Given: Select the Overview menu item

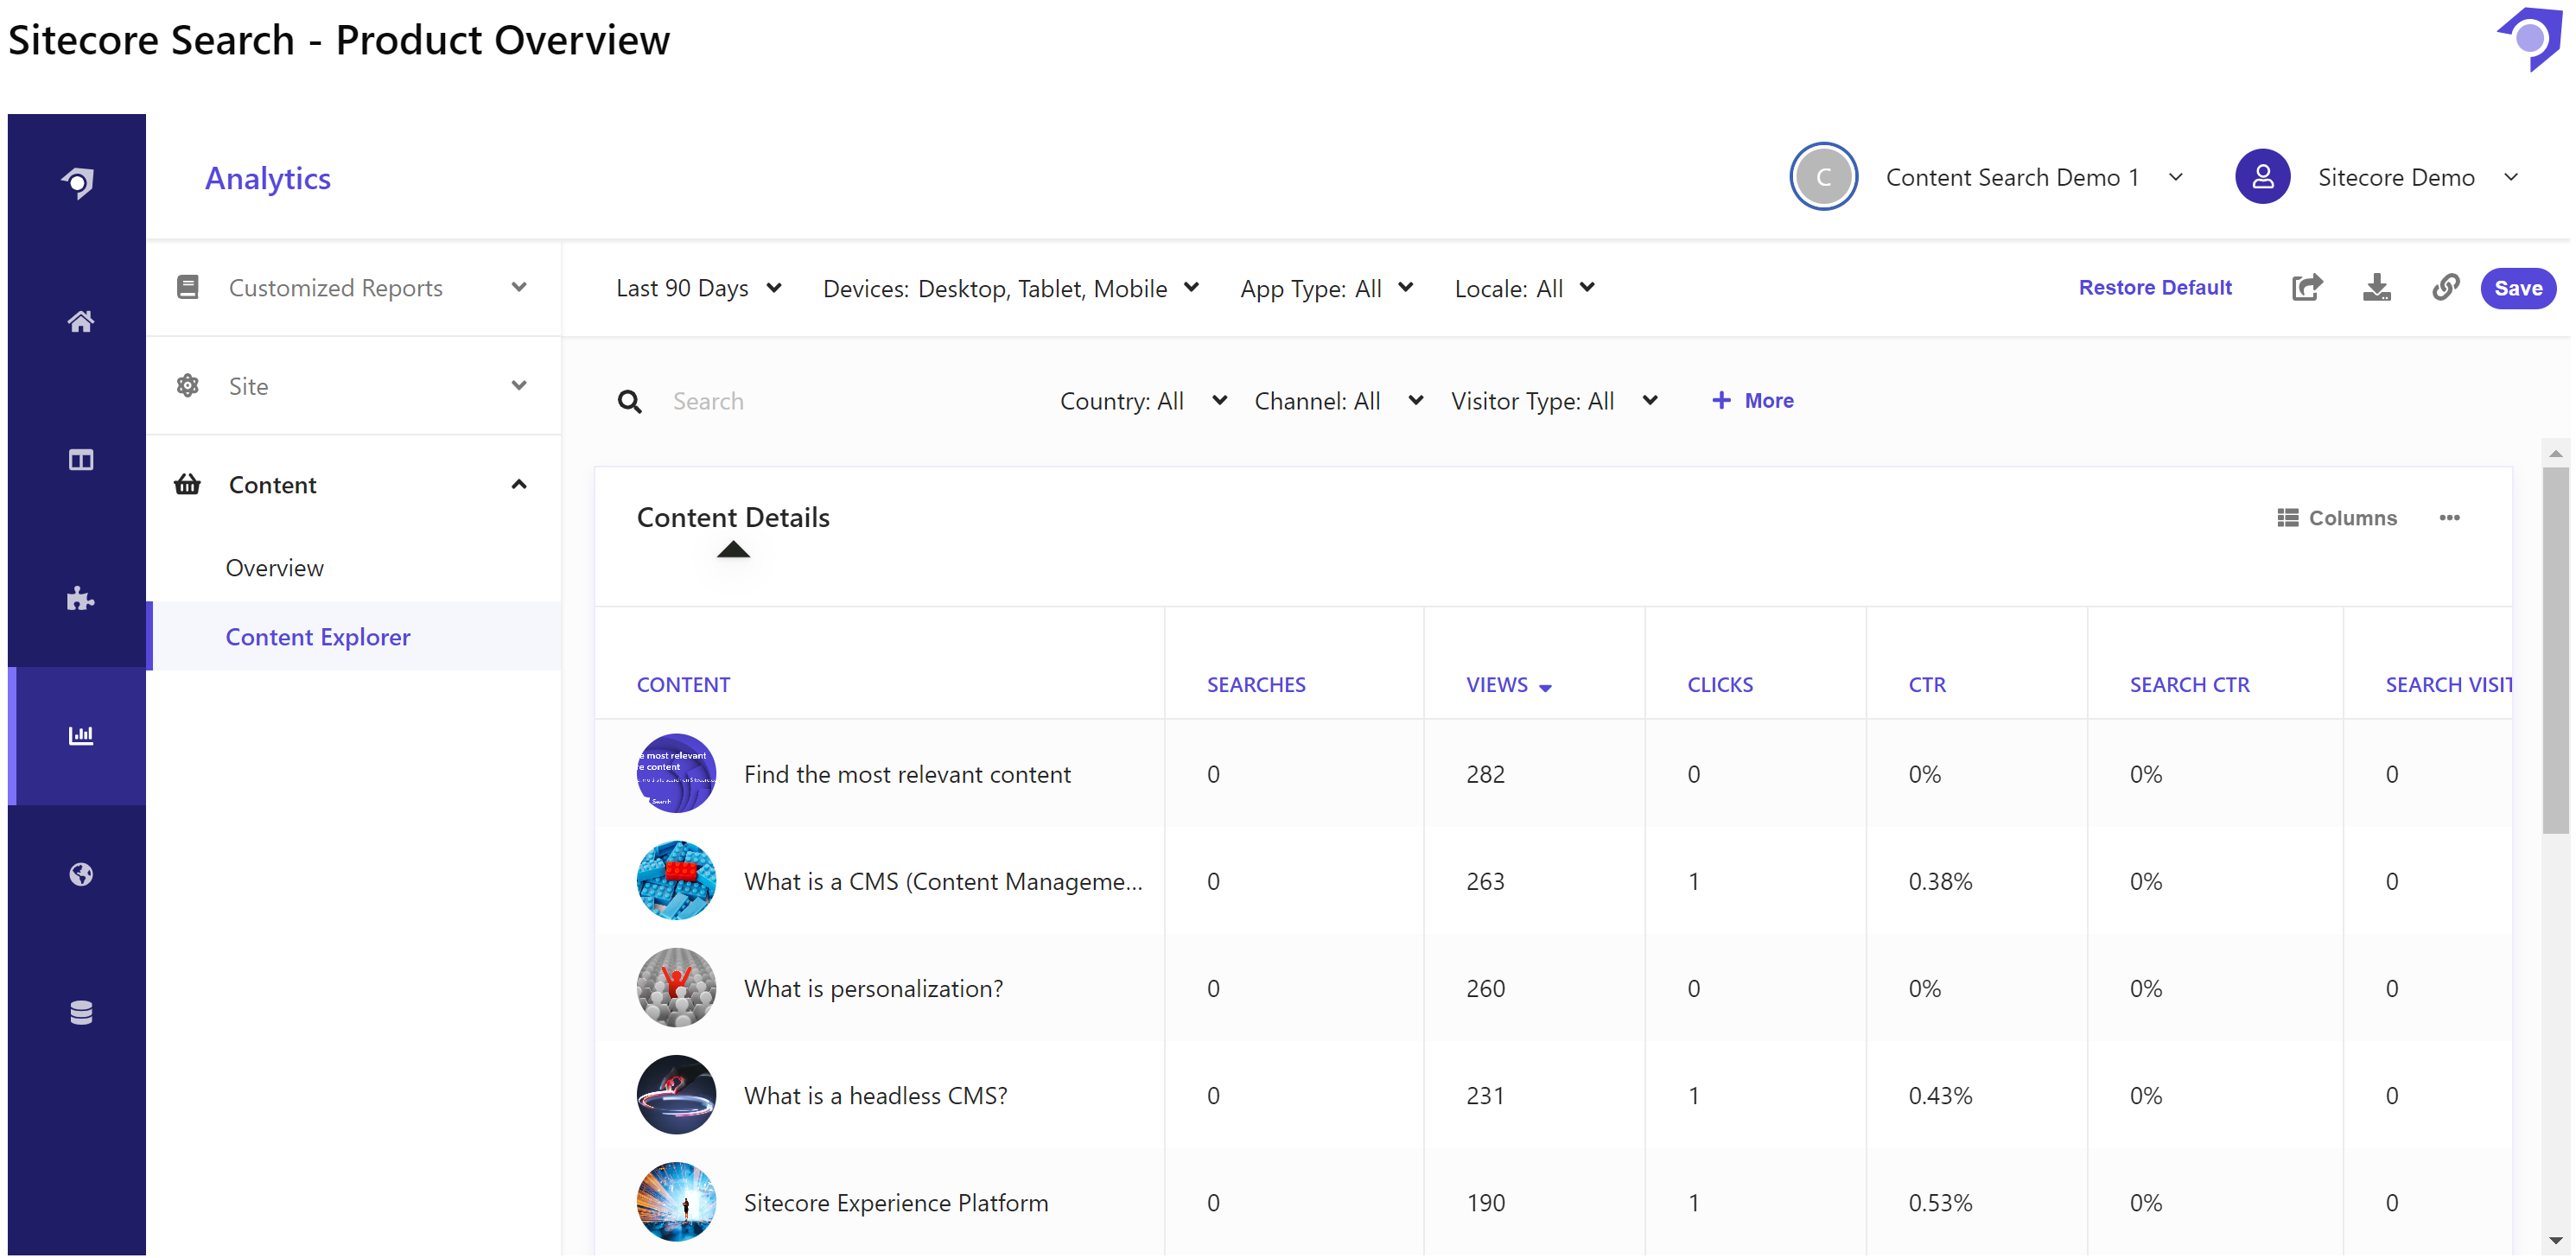Looking at the screenshot, I should point(274,568).
